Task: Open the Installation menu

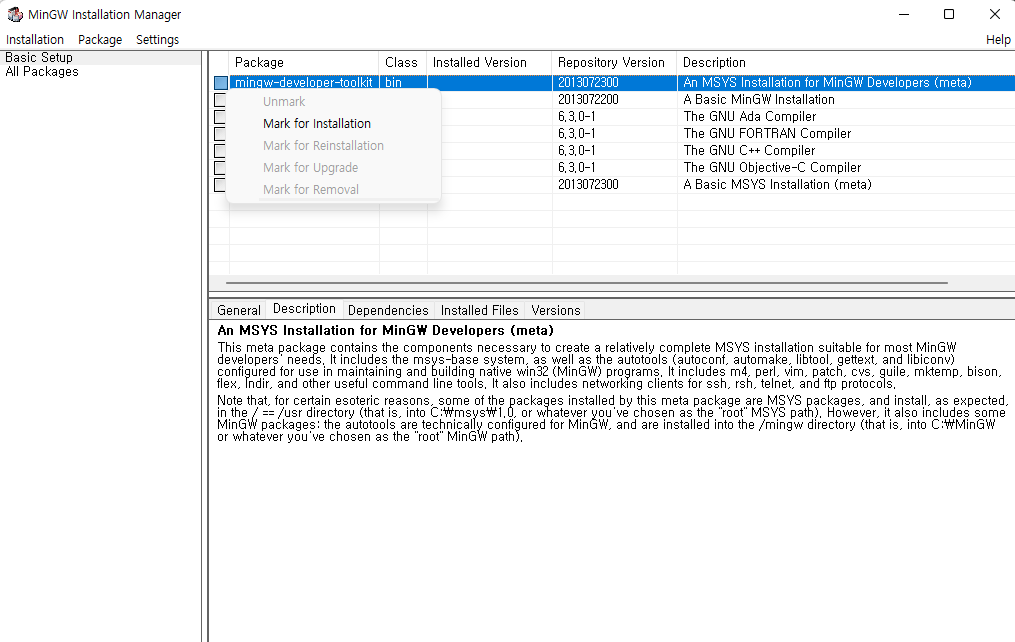Action: pos(35,39)
